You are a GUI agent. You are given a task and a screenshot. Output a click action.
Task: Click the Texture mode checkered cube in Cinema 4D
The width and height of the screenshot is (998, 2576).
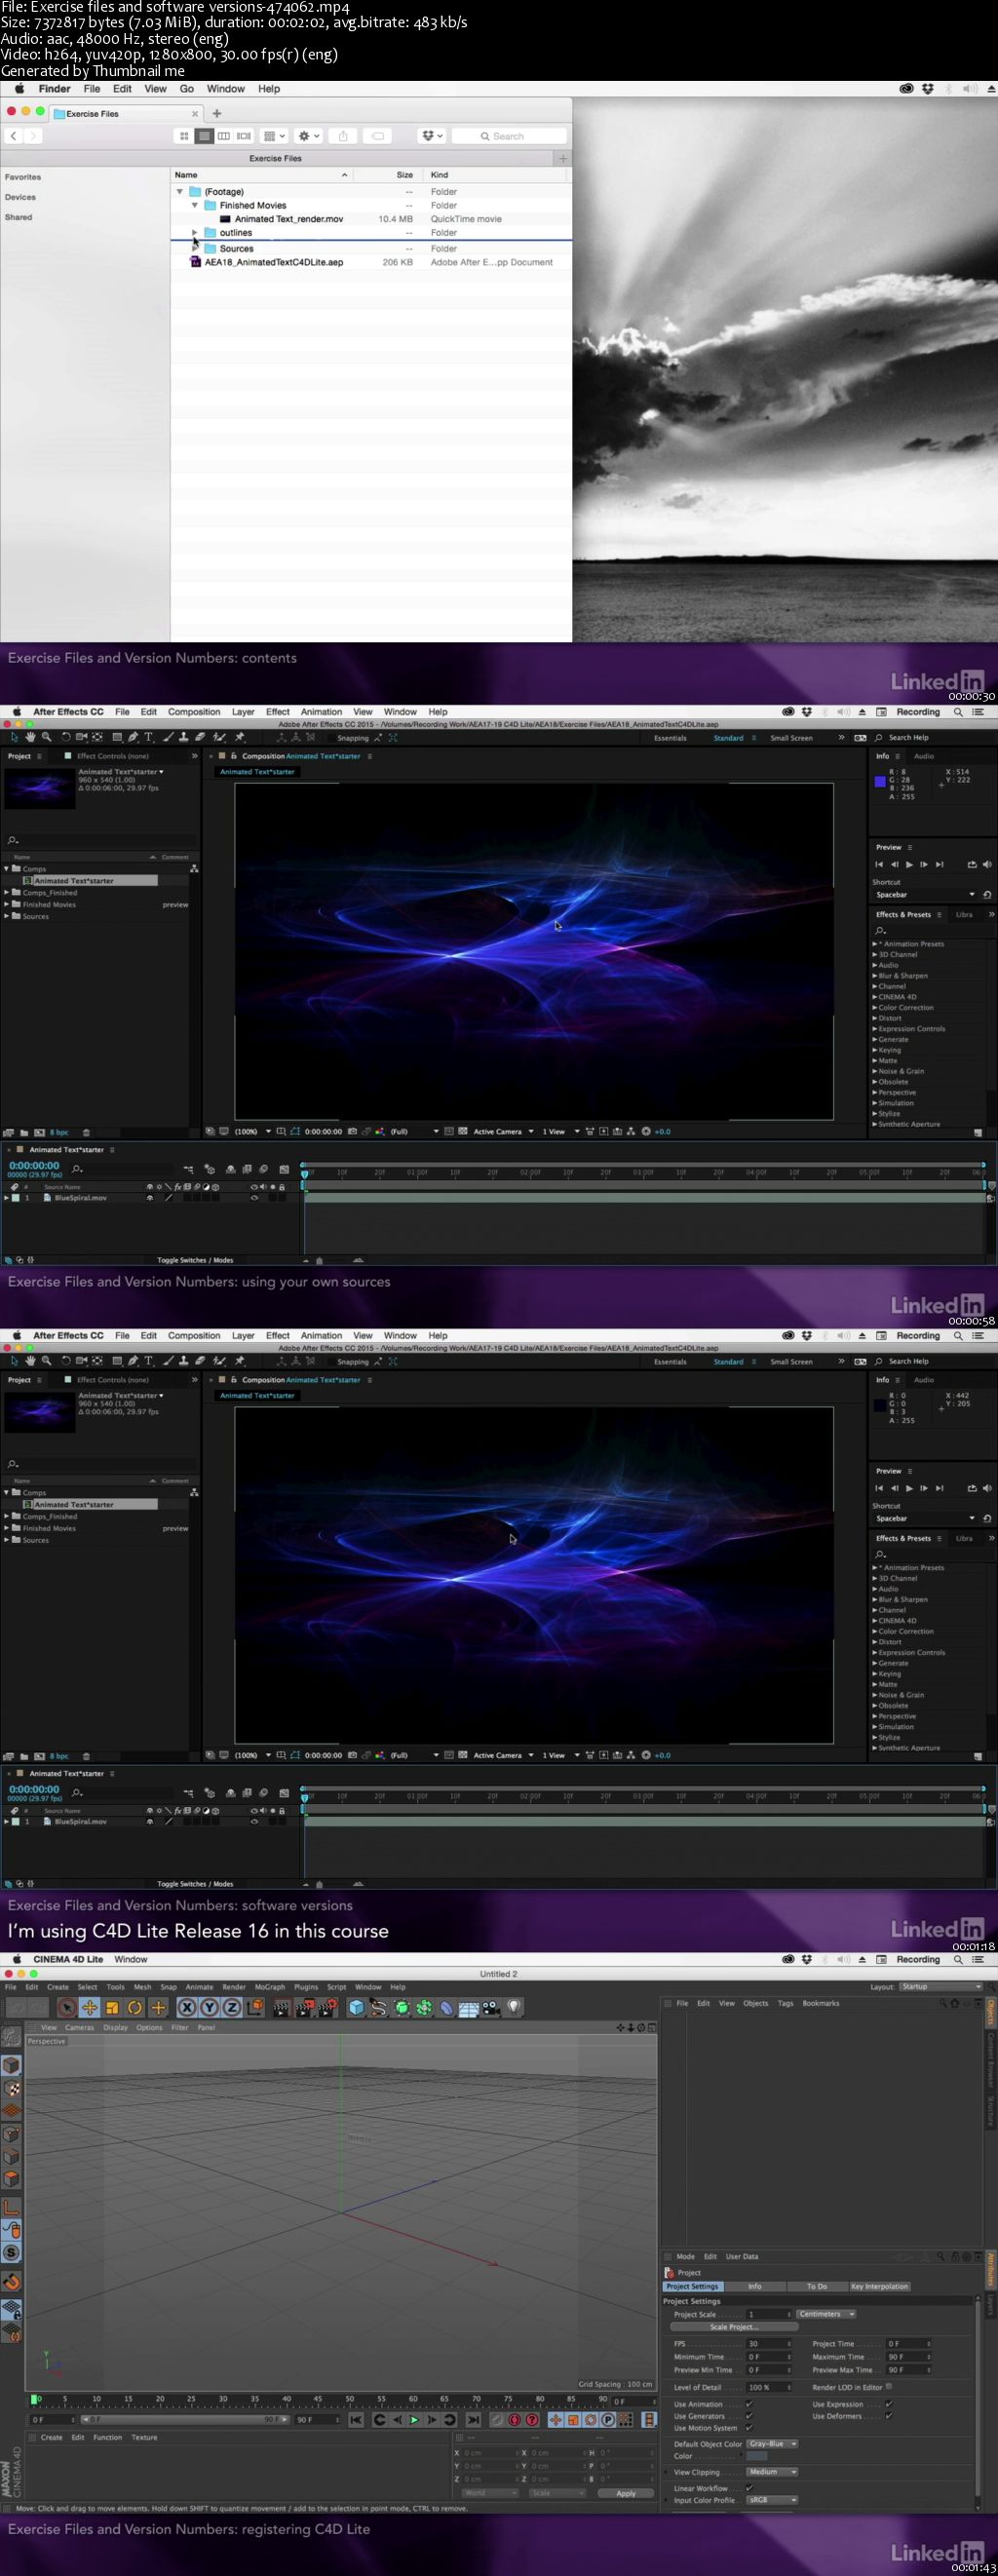point(11,2089)
